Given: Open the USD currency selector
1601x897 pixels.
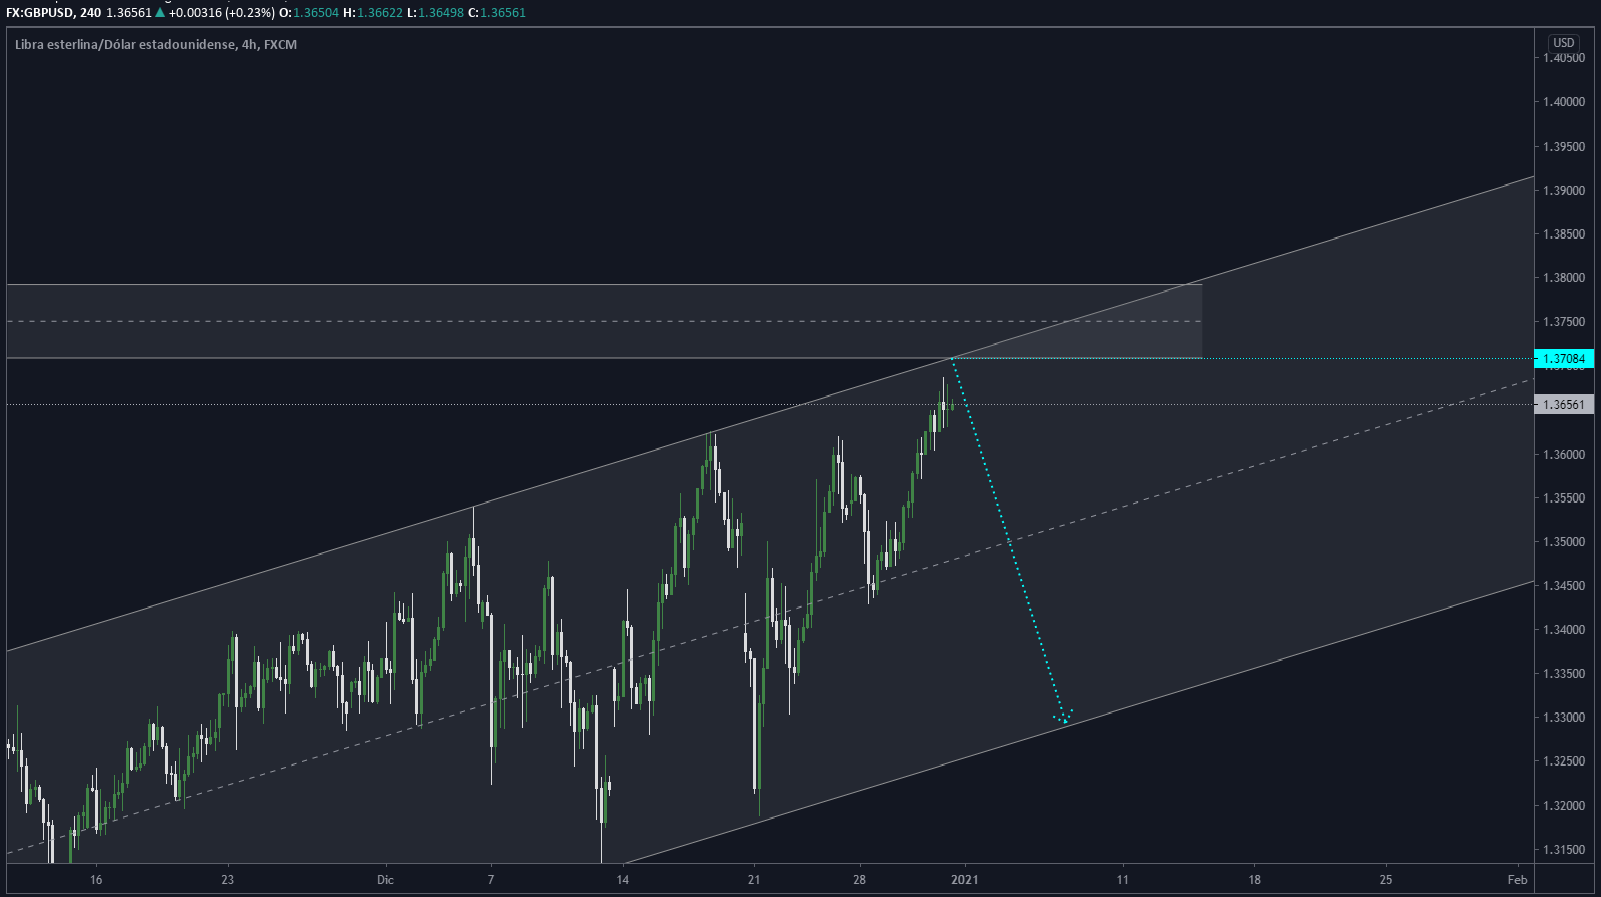Looking at the screenshot, I should point(1563,43).
